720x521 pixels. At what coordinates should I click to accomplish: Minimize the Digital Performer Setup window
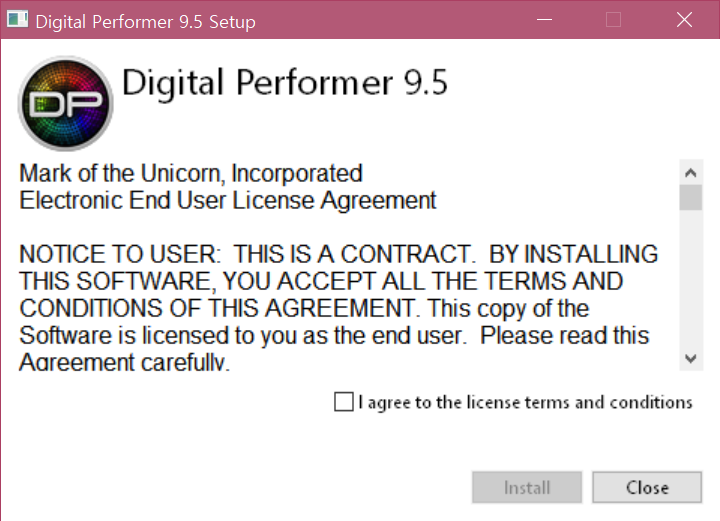544,20
